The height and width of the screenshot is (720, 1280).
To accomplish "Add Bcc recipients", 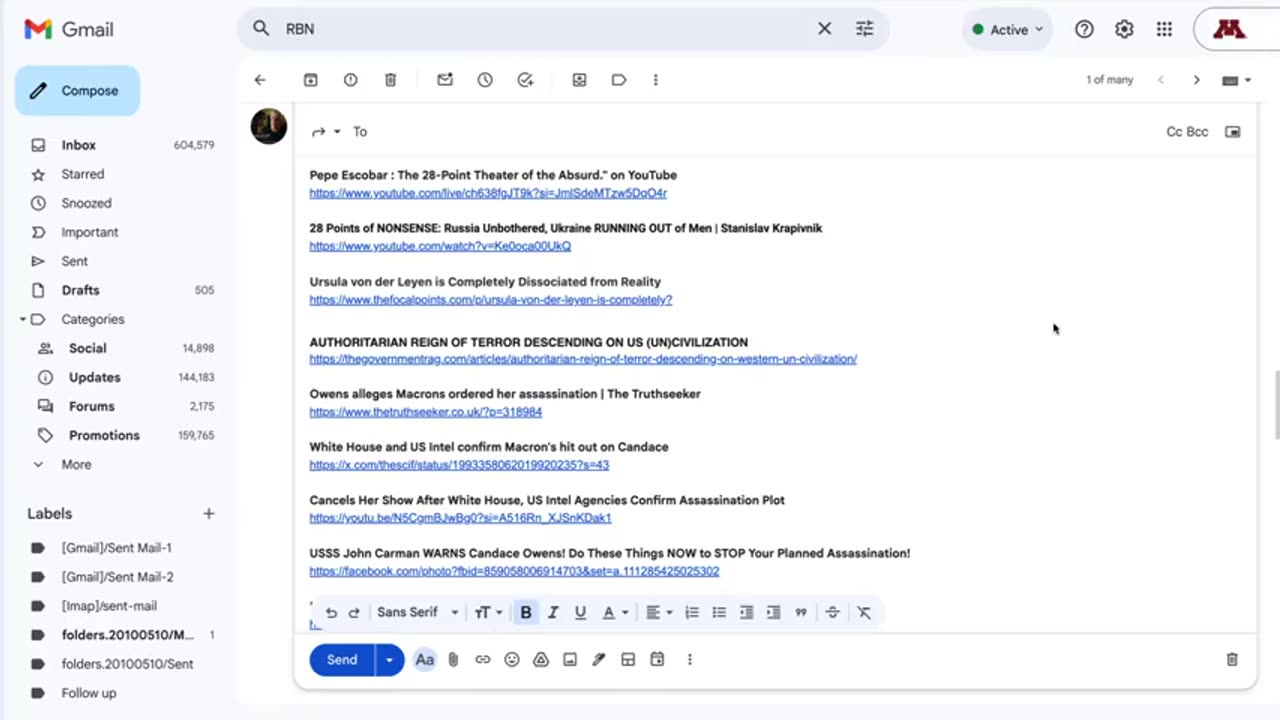I will point(1198,132).
